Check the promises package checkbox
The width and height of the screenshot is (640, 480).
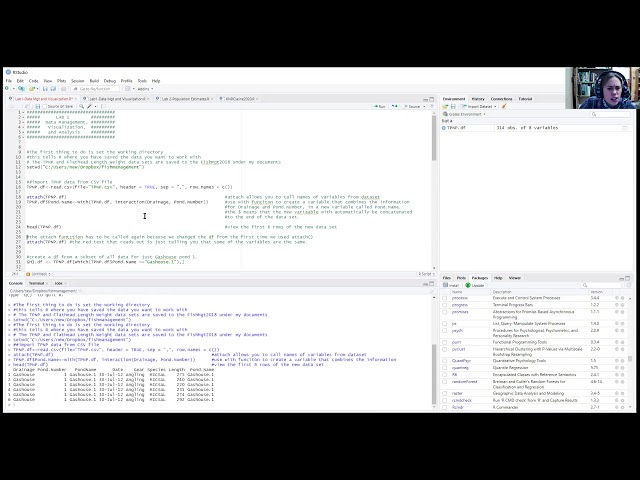click(x=445, y=312)
